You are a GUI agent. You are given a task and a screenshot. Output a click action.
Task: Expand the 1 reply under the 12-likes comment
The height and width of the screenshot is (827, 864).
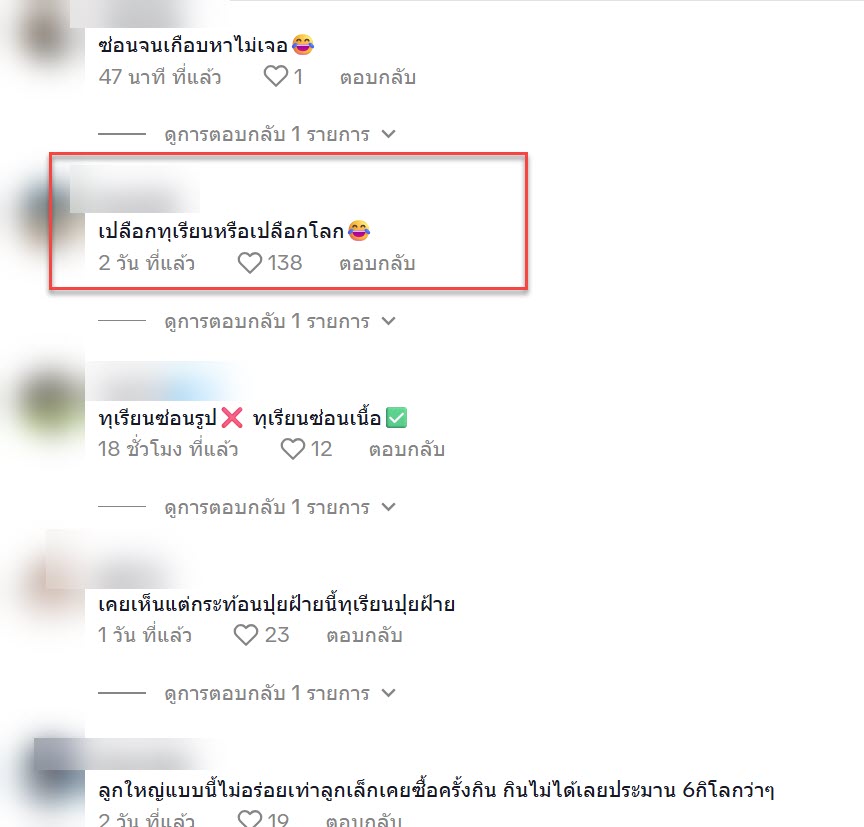(280, 507)
